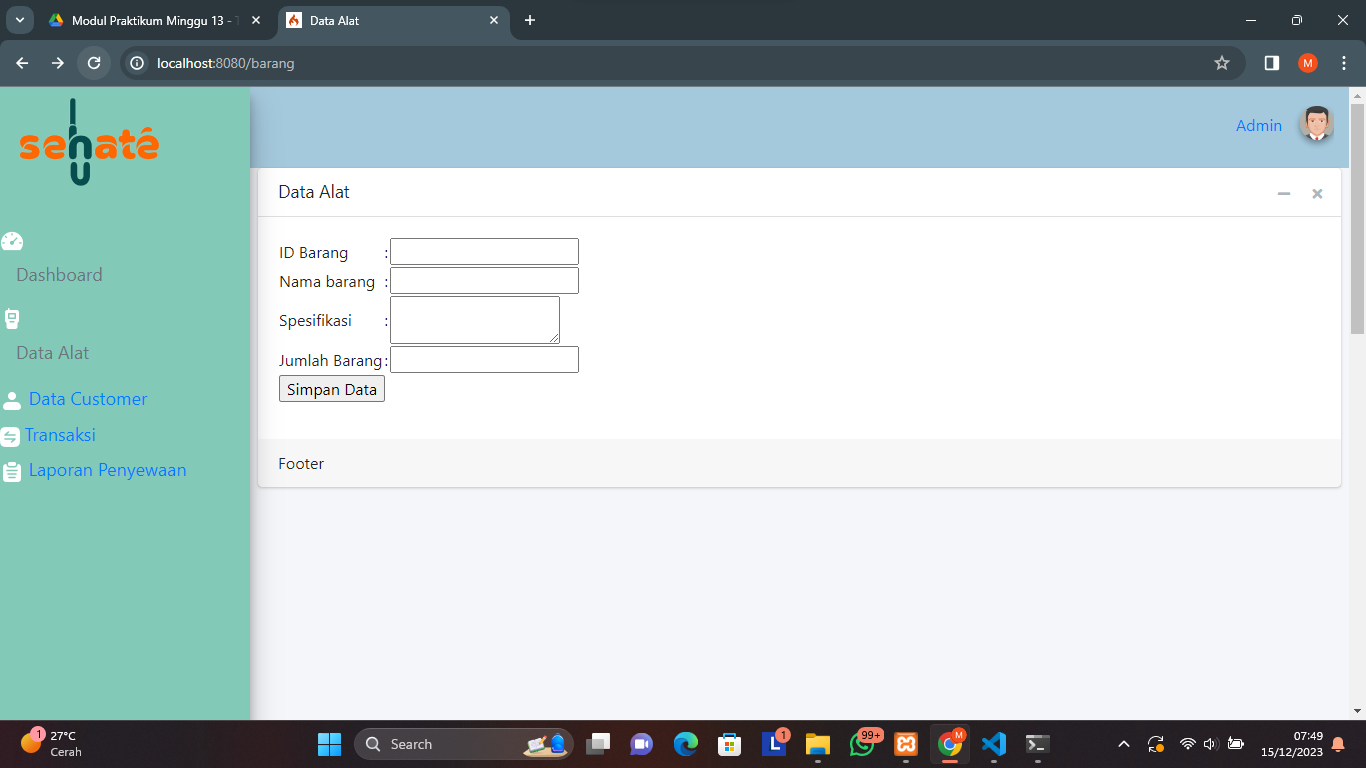The width and height of the screenshot is (1366, 768).
Task: Open the tab search dropdown arrow
Action: (x=18, y=20)
